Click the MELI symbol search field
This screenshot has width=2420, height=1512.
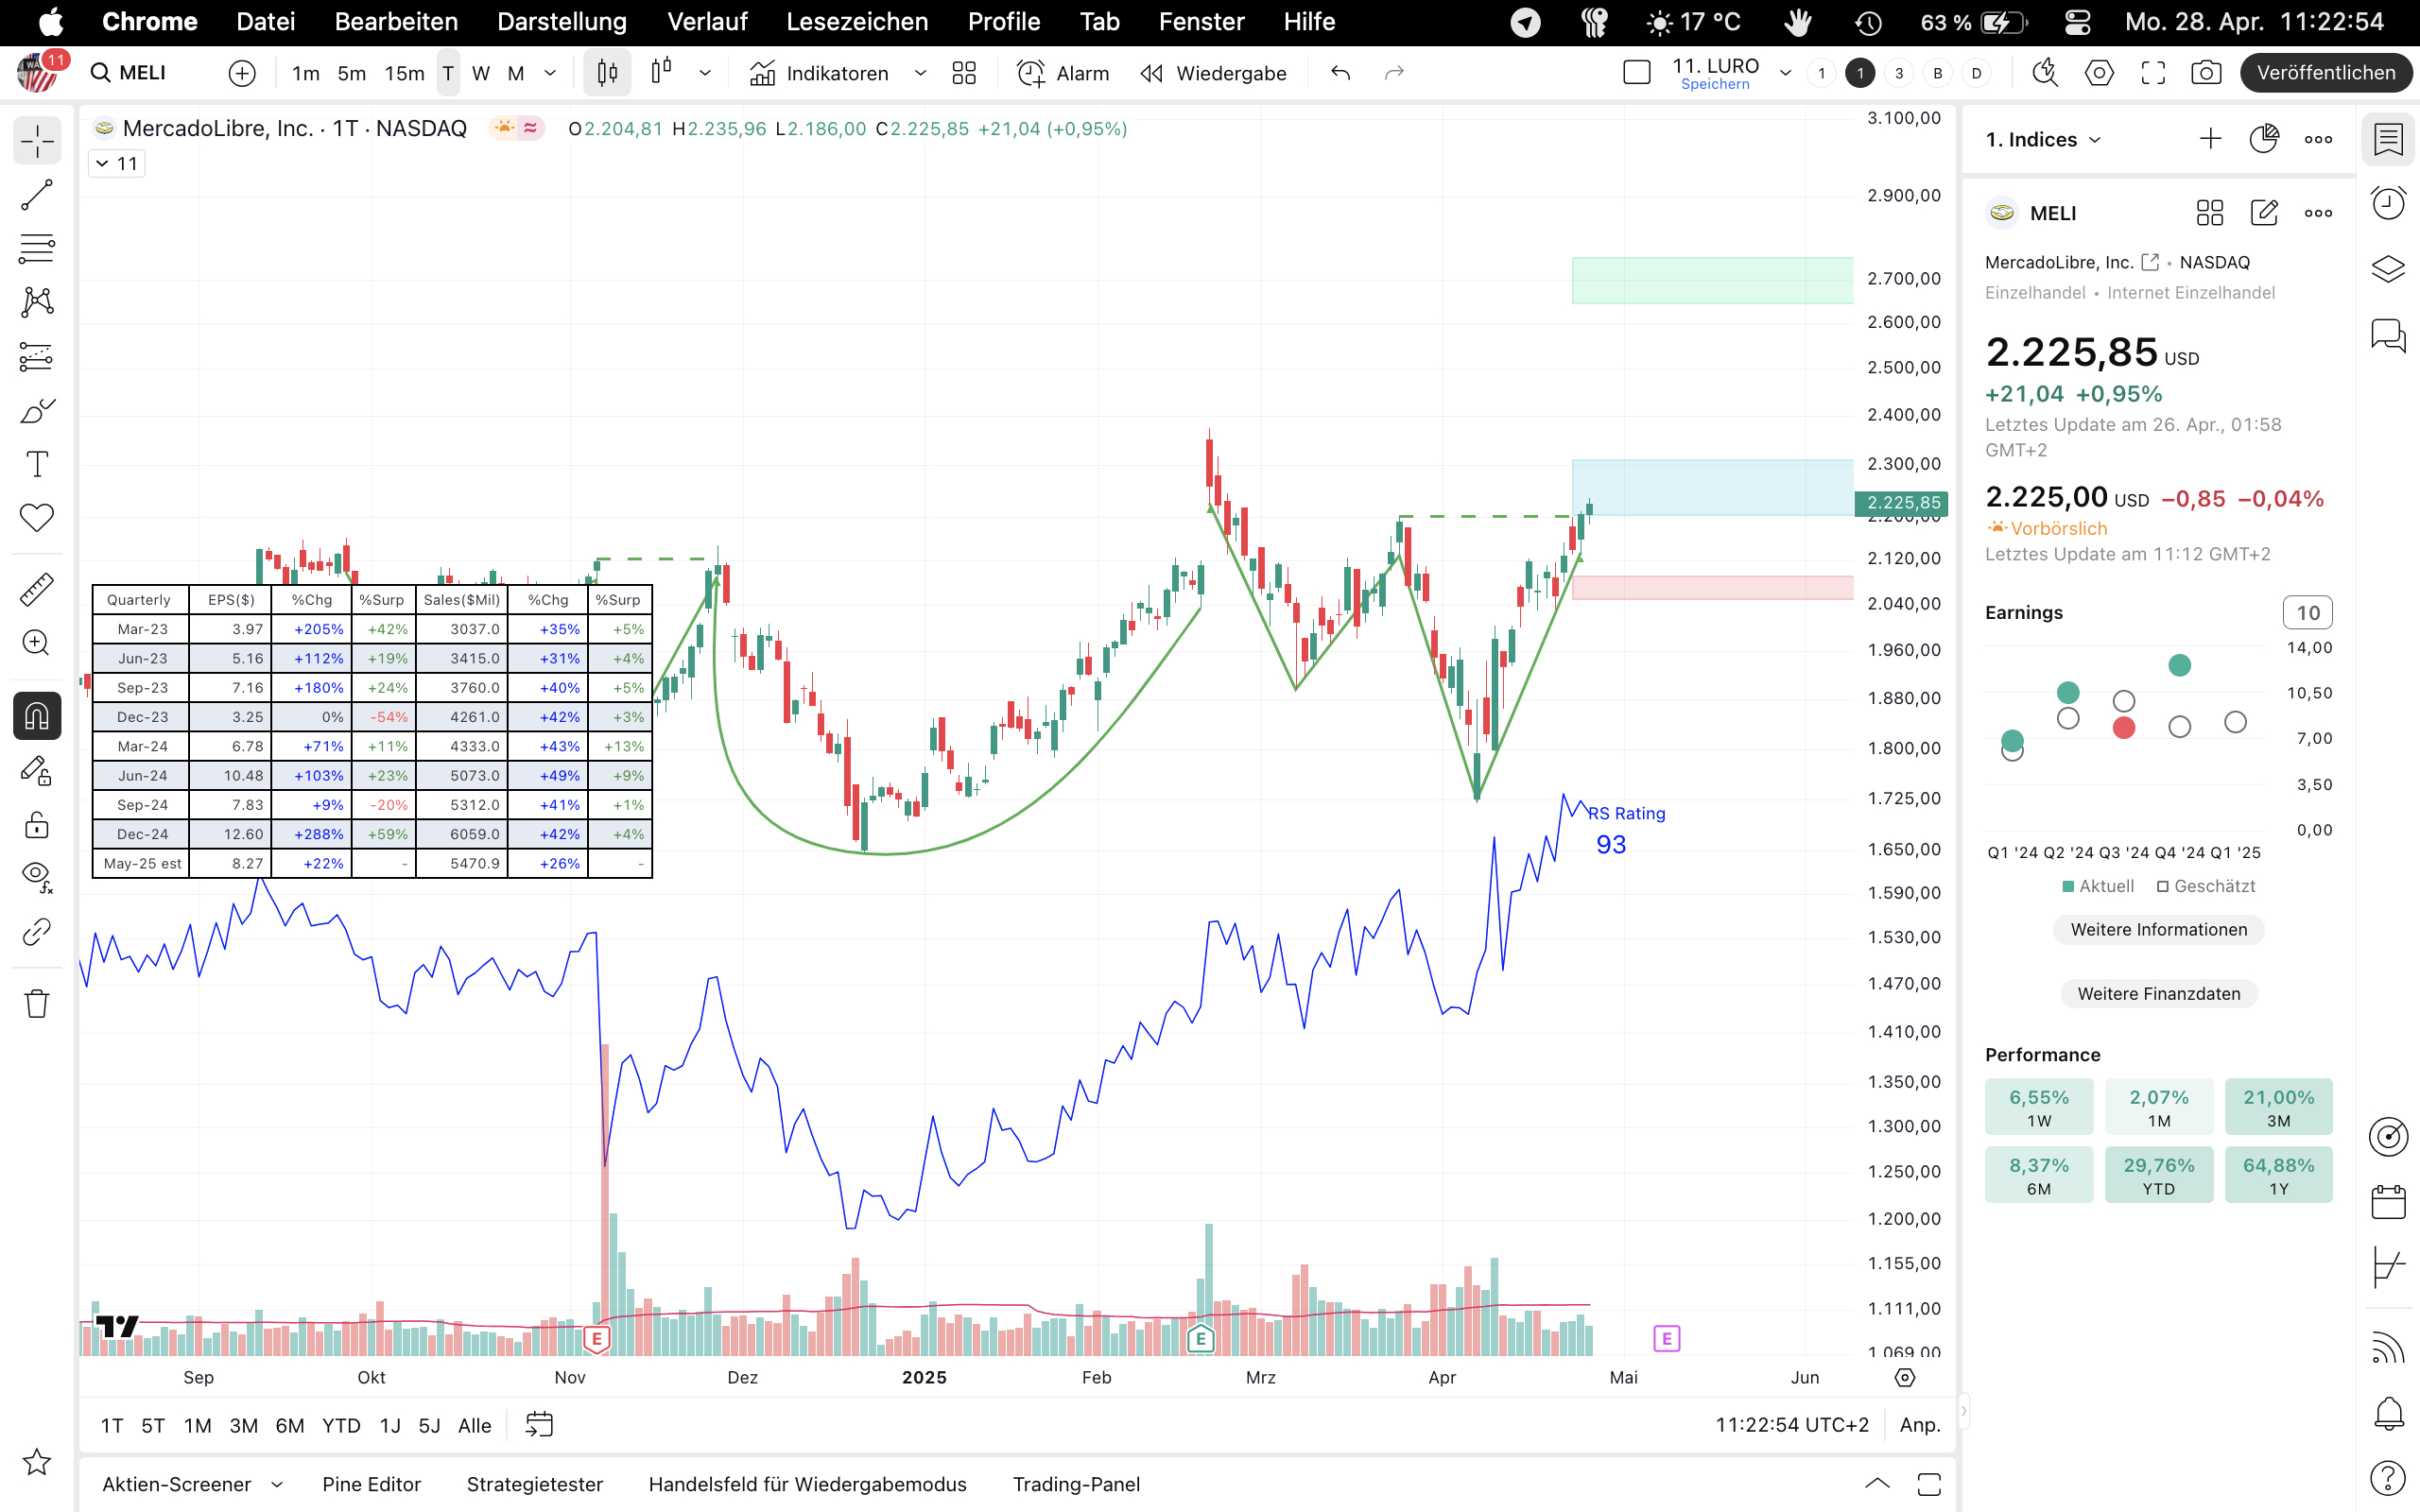(x=142, y=73)
